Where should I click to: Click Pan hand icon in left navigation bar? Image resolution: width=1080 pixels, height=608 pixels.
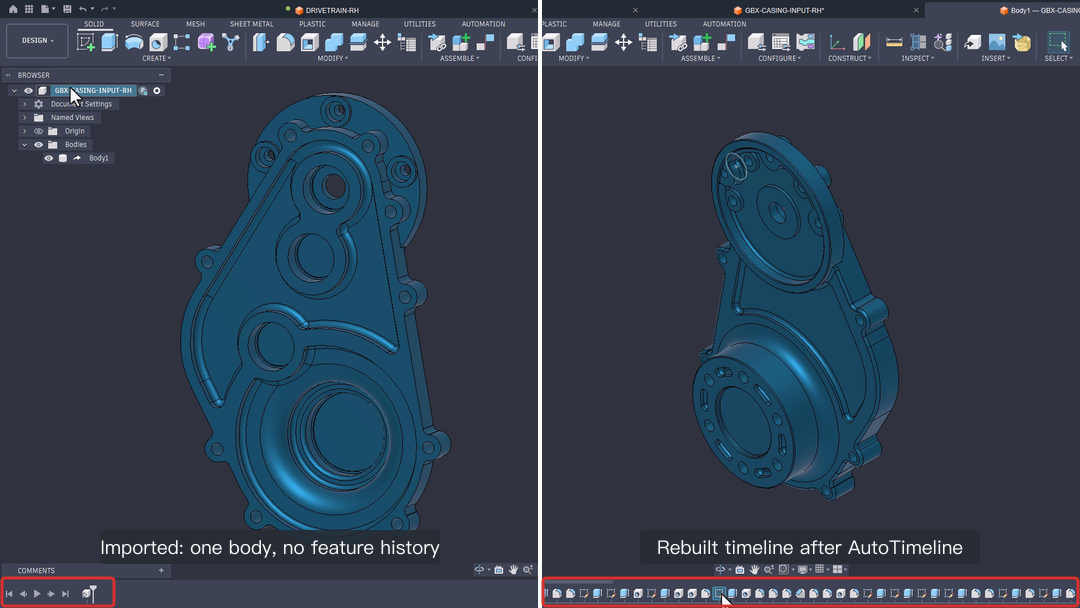[x=513, y=569]
